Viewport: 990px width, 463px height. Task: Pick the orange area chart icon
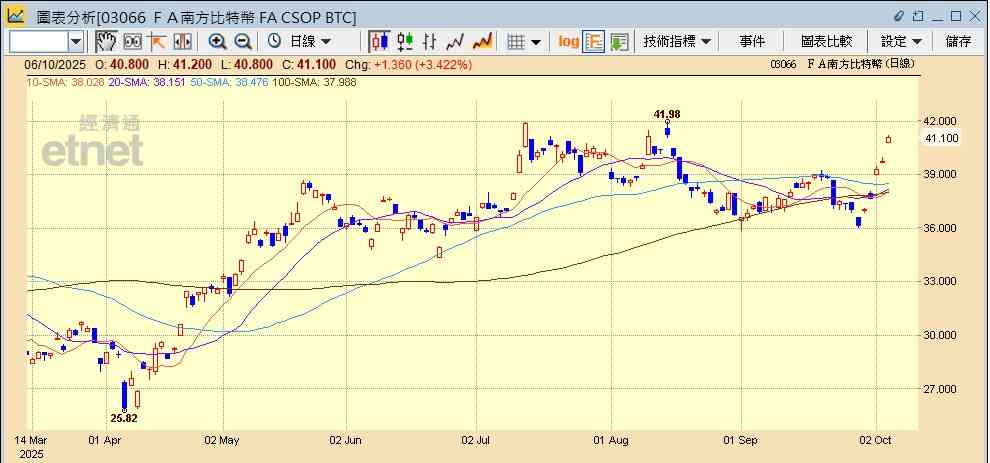[482, 41]
